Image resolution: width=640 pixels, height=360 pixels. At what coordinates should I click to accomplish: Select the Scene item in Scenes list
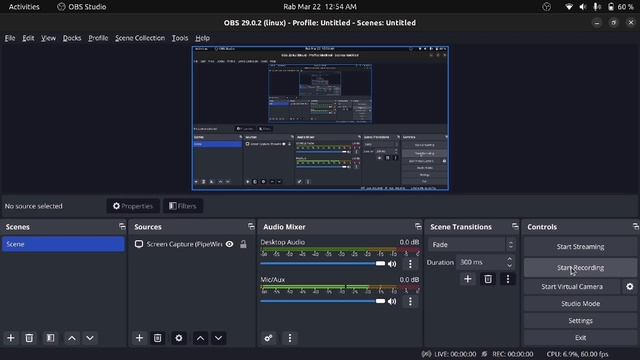[x=63, y=244]
